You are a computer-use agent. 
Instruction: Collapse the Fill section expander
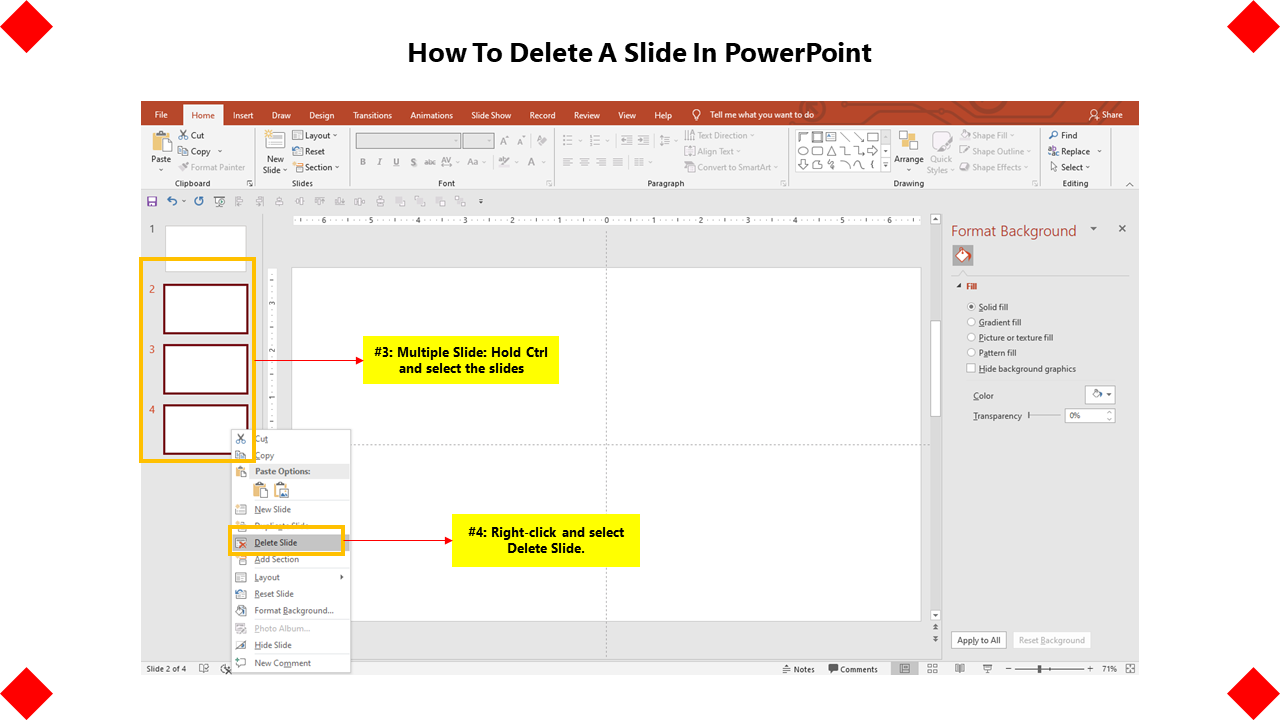pyautogui.click(x=959, y=286)
